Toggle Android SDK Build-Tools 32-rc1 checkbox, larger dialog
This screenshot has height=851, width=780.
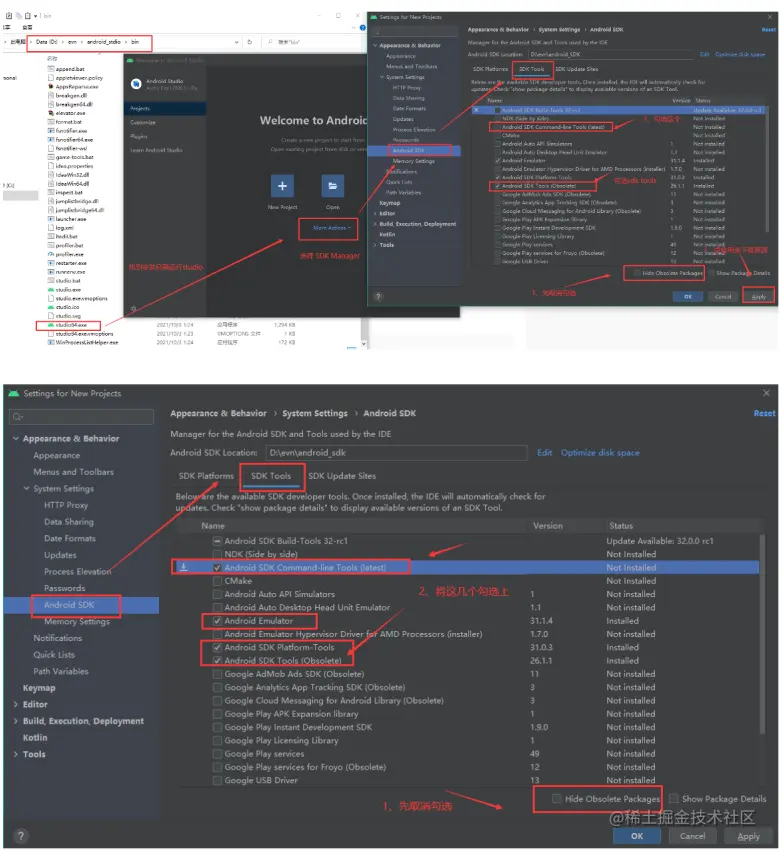(x=217, y=541)
